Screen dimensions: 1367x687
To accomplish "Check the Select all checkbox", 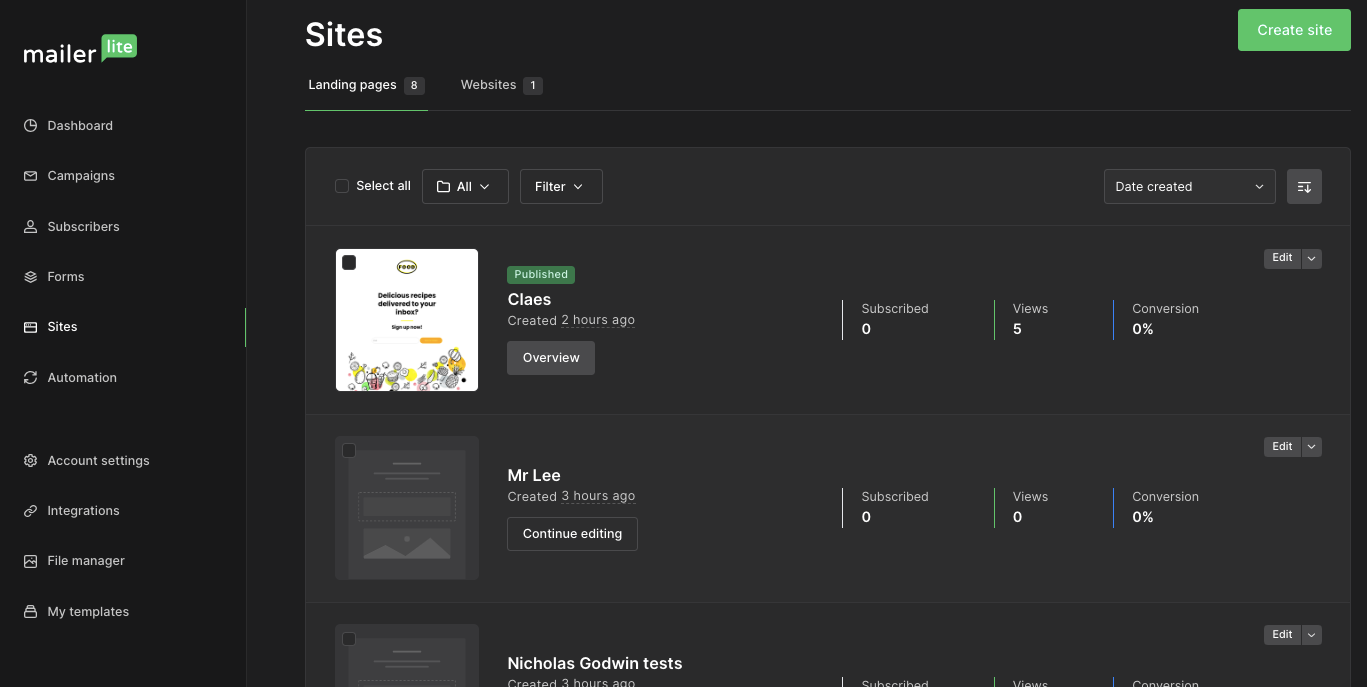I will click(x=342, y=186).
